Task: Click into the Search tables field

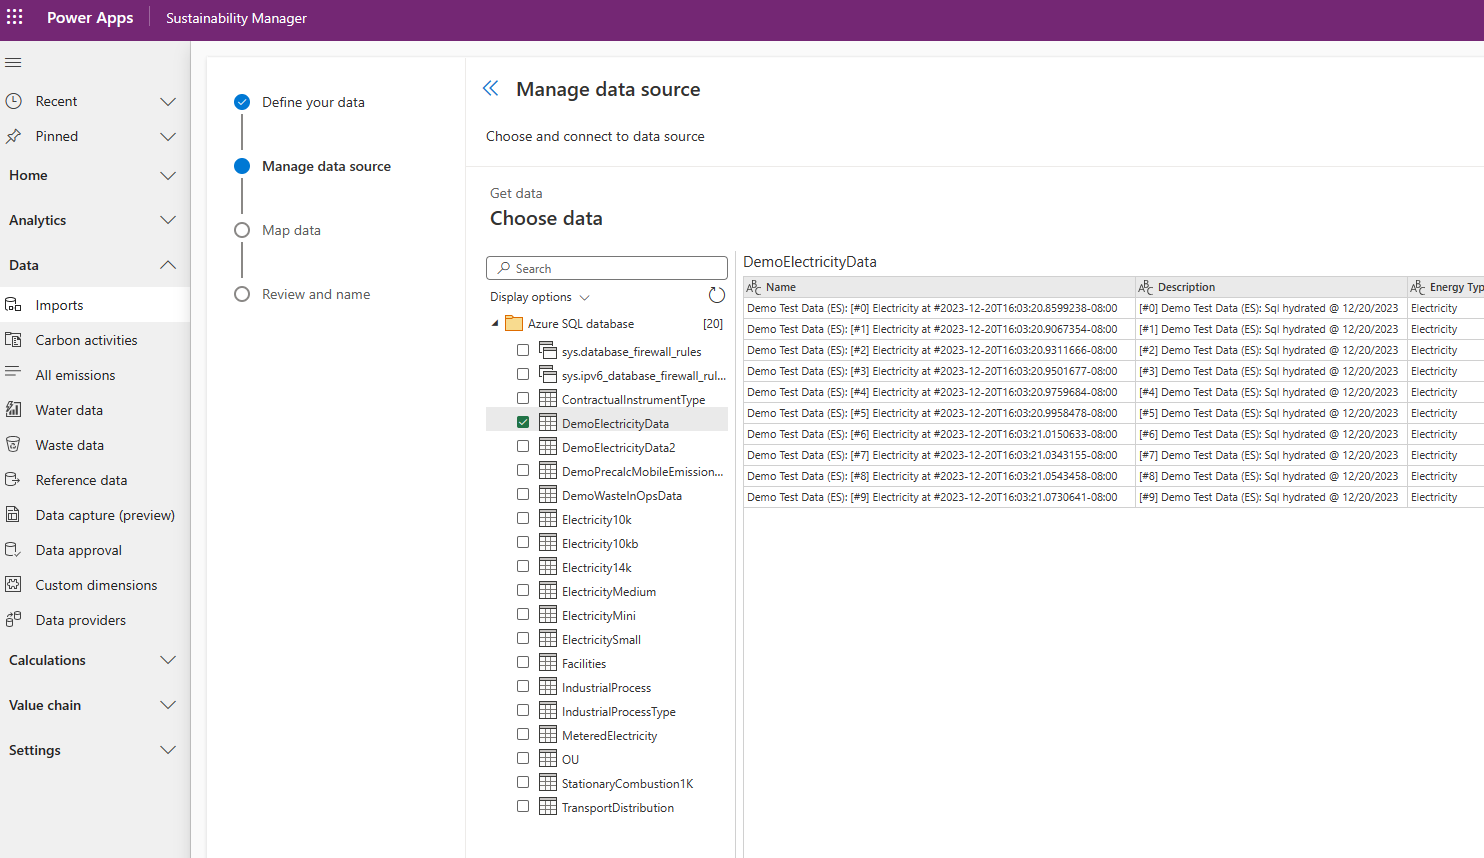Action: point(607,268)
